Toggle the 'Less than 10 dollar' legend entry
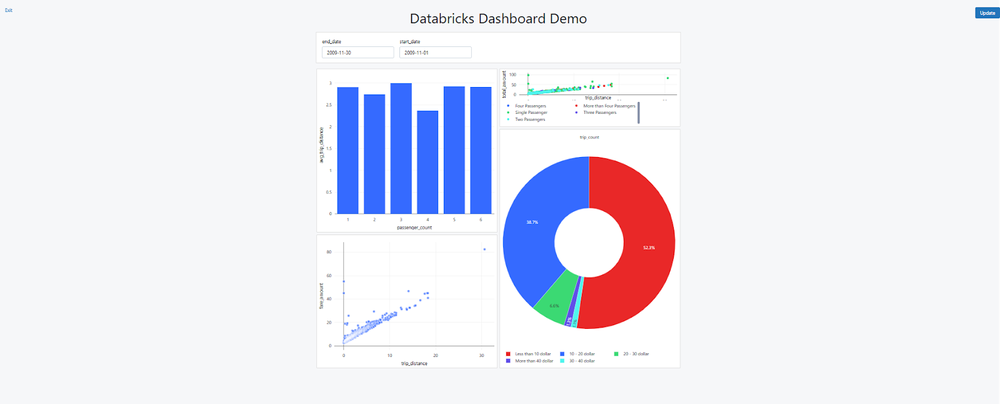The image size is (1000, 404). tap(530, 354)
